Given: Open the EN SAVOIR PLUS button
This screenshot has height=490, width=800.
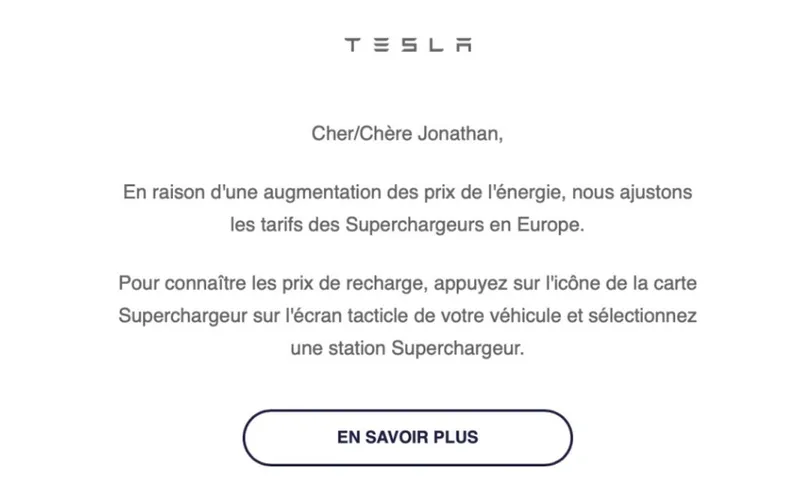Looking at the screenshot, I should (408, 437).
